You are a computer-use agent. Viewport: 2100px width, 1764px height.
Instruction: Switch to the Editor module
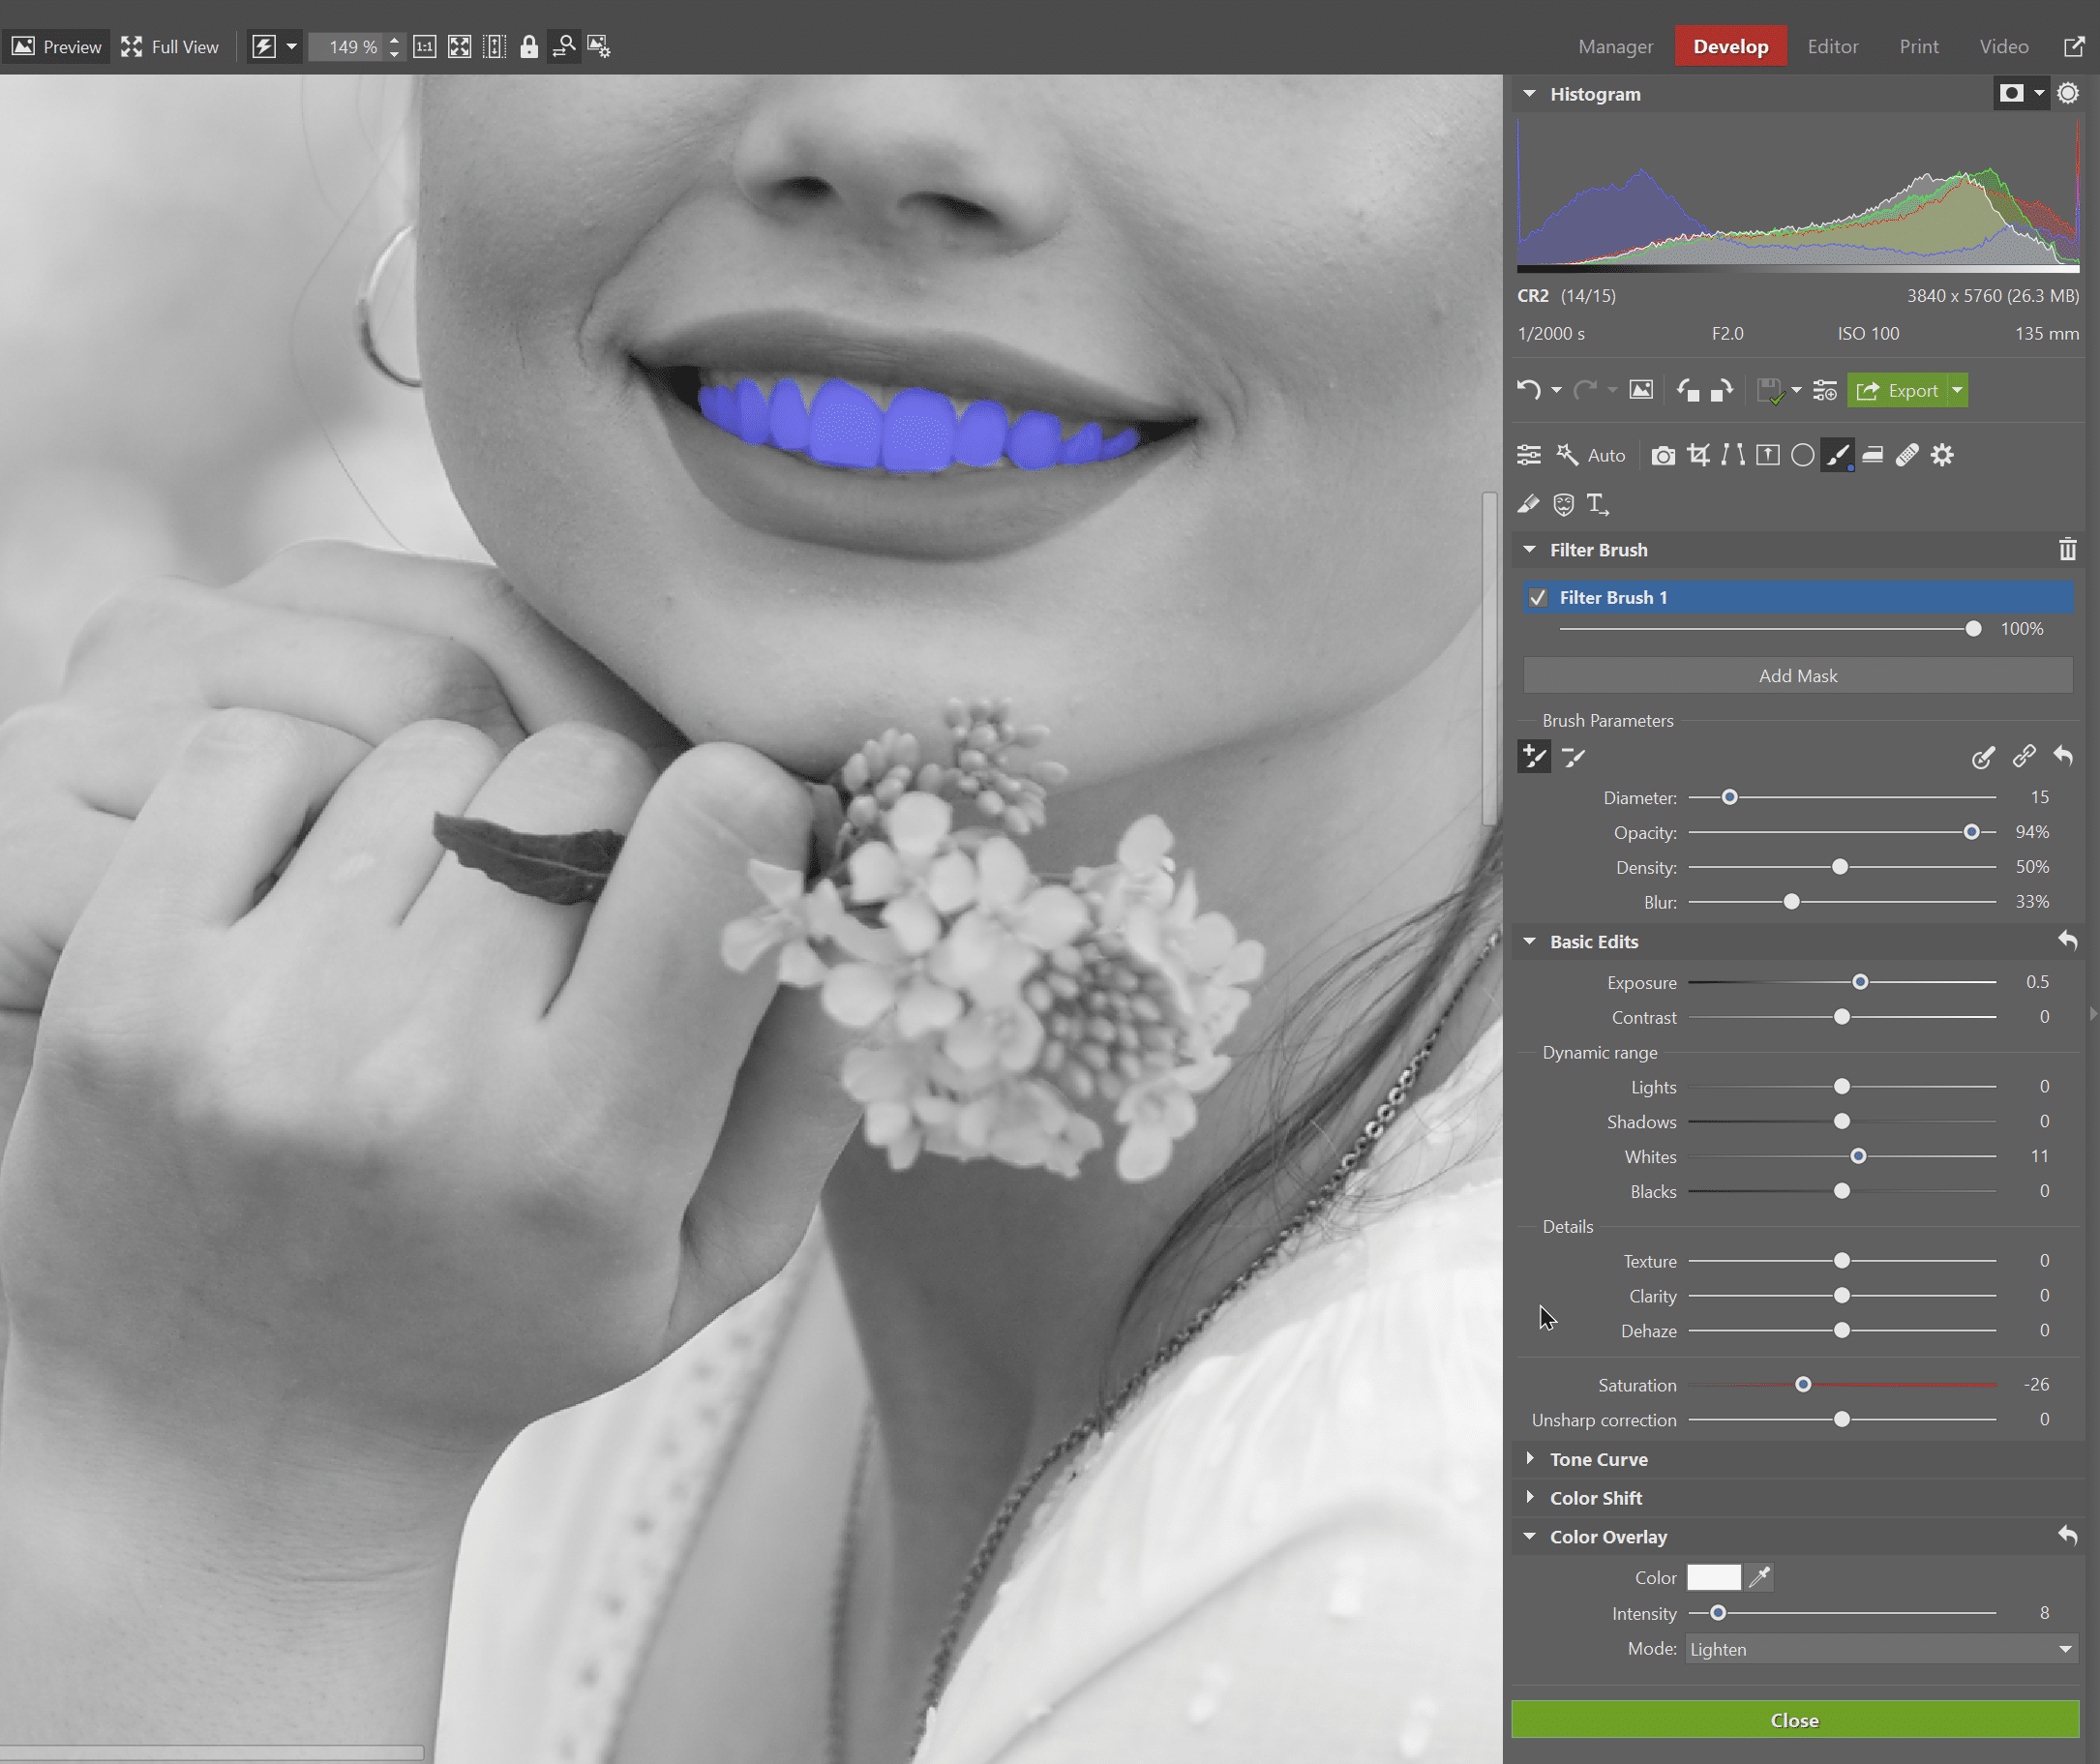(x=1833, y=46)
